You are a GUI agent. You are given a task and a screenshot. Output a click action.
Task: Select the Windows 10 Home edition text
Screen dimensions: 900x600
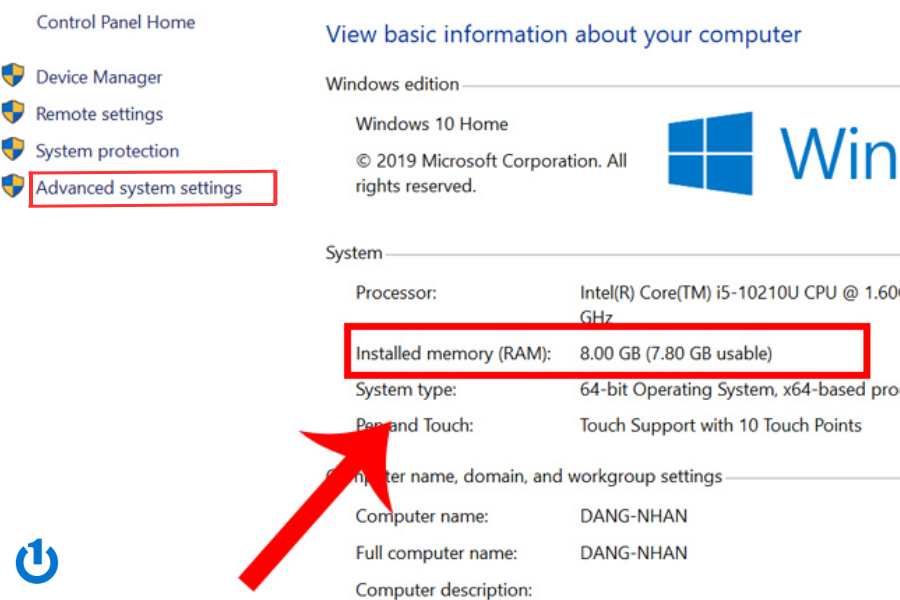432,124
